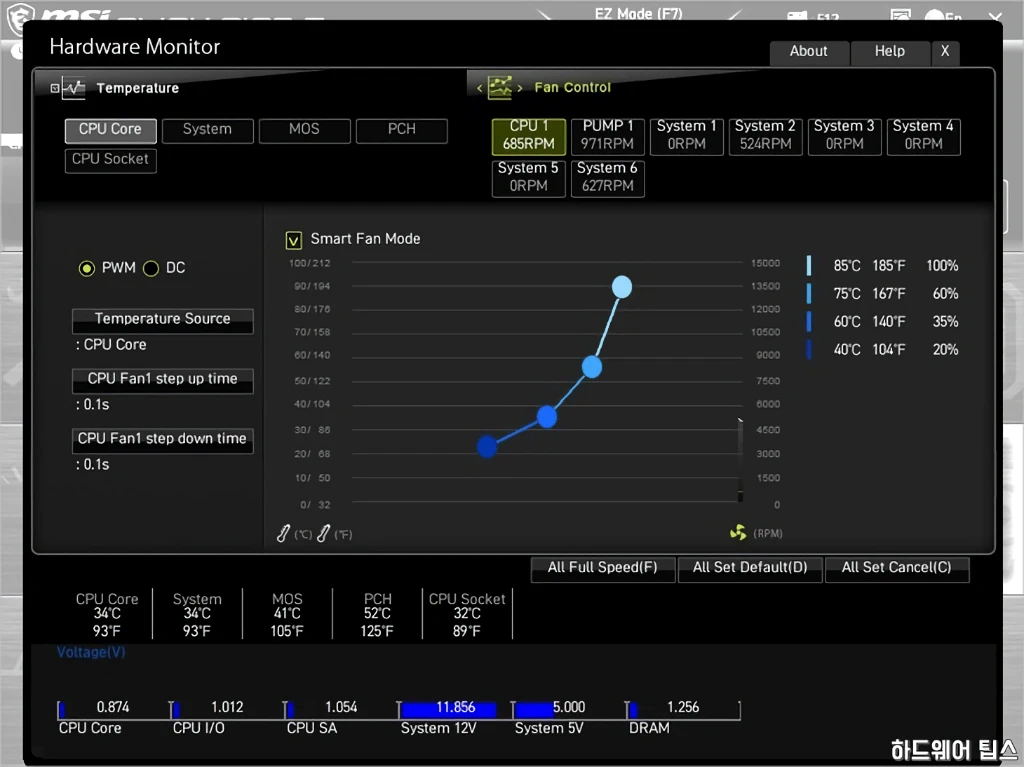
Task: Choose the System 2 524RPM fan
Action: 765,136
